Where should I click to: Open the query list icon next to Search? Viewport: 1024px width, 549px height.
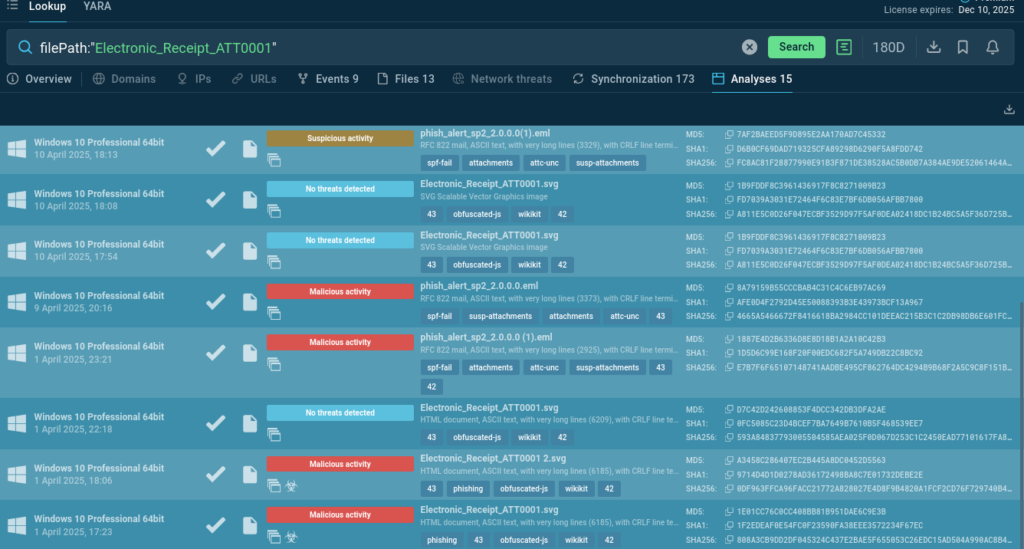[844, 47]
